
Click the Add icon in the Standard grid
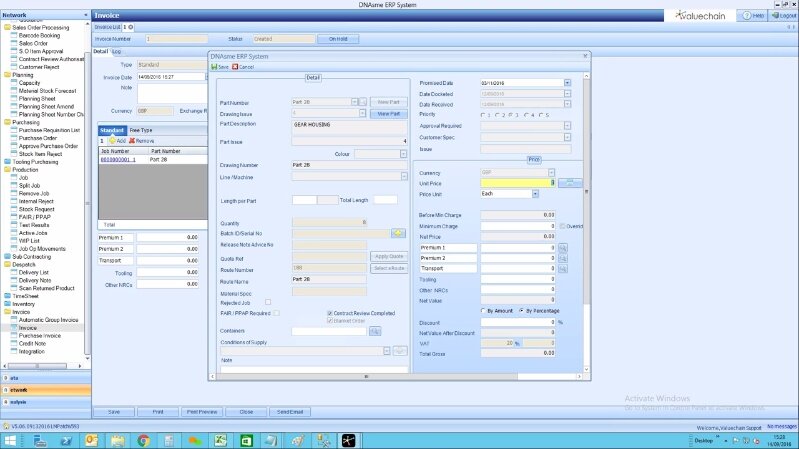(x=111, y=141)
